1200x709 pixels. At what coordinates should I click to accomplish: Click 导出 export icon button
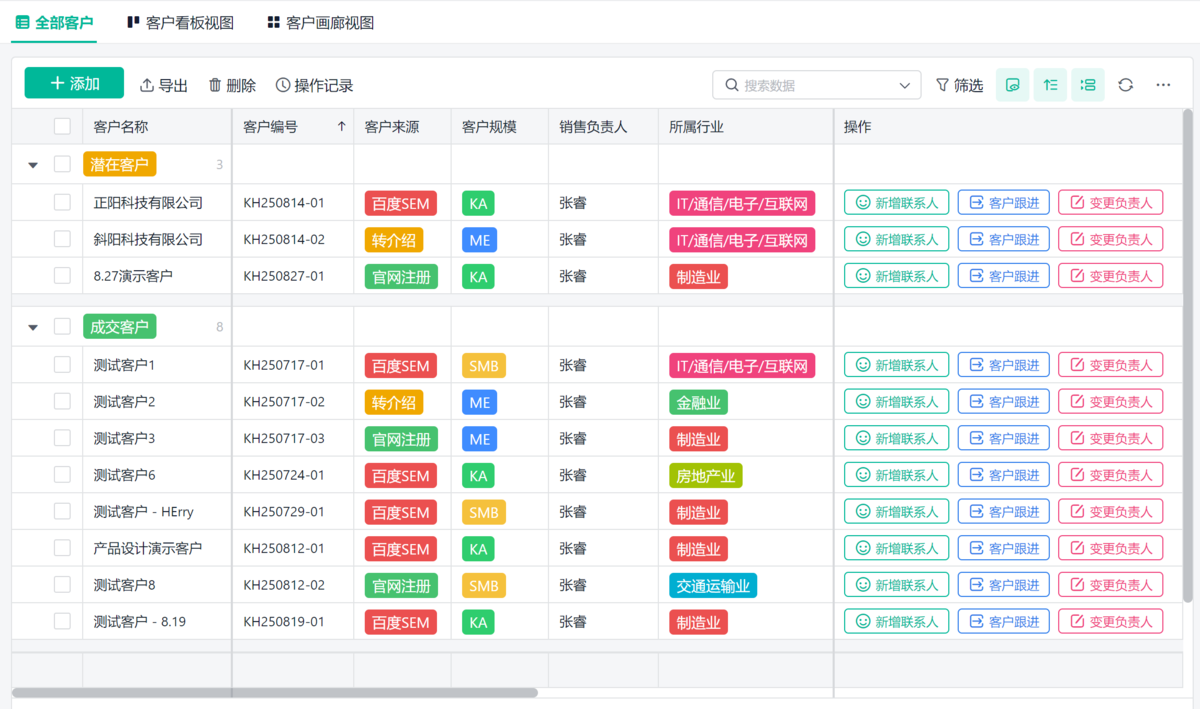pyautogui.click(x=164, y=85)
